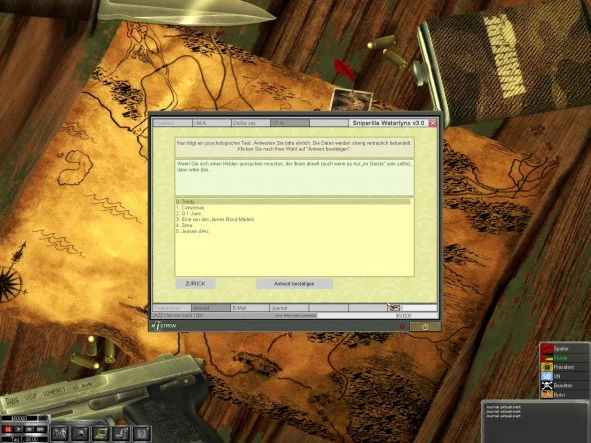
Task: Click the mail envelope icon in laptop taskbar
Action: tap(393, 308)
